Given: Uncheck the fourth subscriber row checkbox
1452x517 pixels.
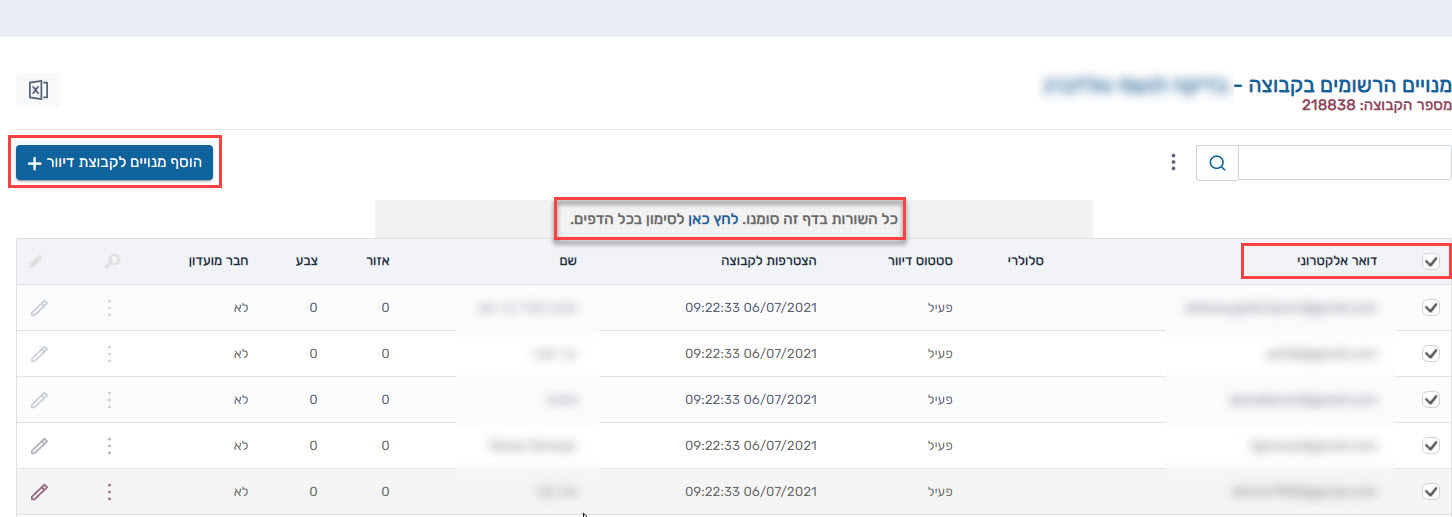Looking at the screenshot, I should click(1430, 446).
